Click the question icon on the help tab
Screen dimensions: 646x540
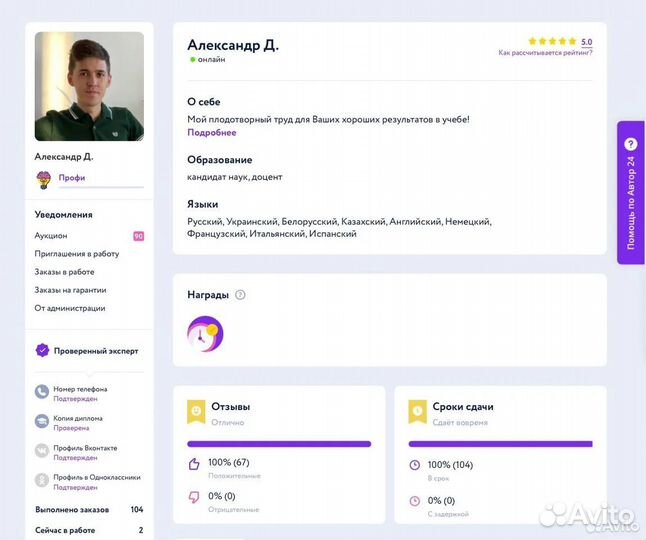[631, 144]
